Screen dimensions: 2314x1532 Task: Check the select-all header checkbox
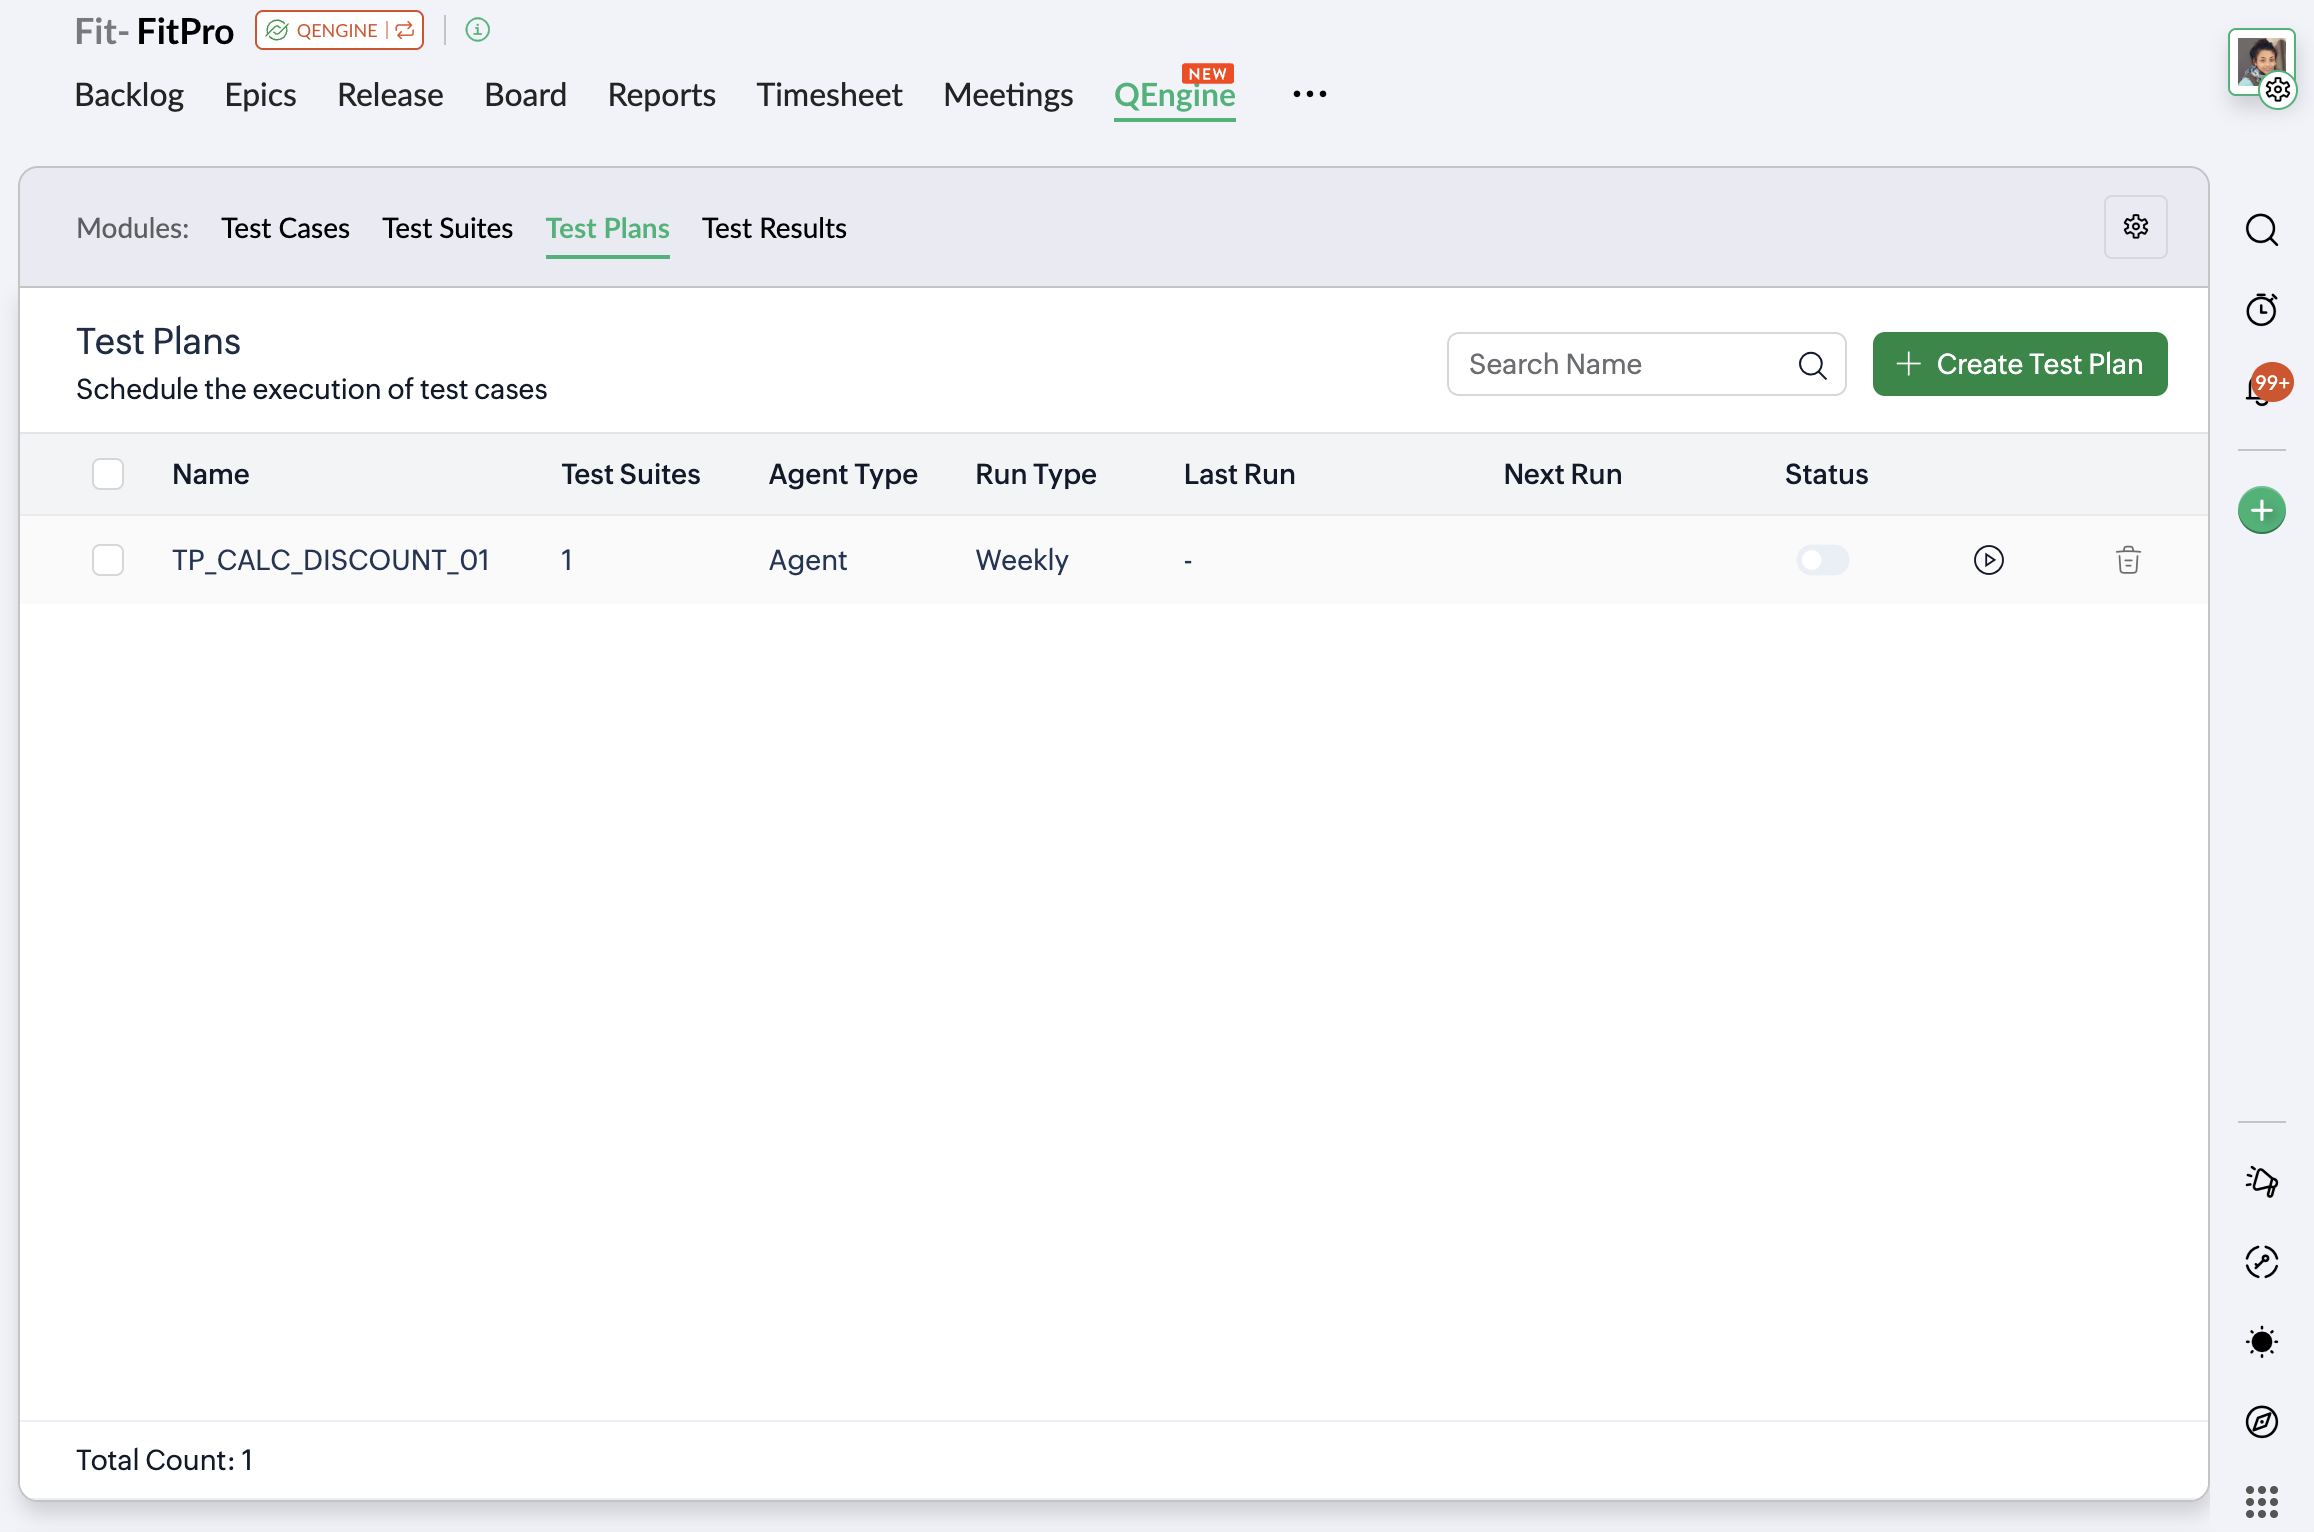coord(108,474)
